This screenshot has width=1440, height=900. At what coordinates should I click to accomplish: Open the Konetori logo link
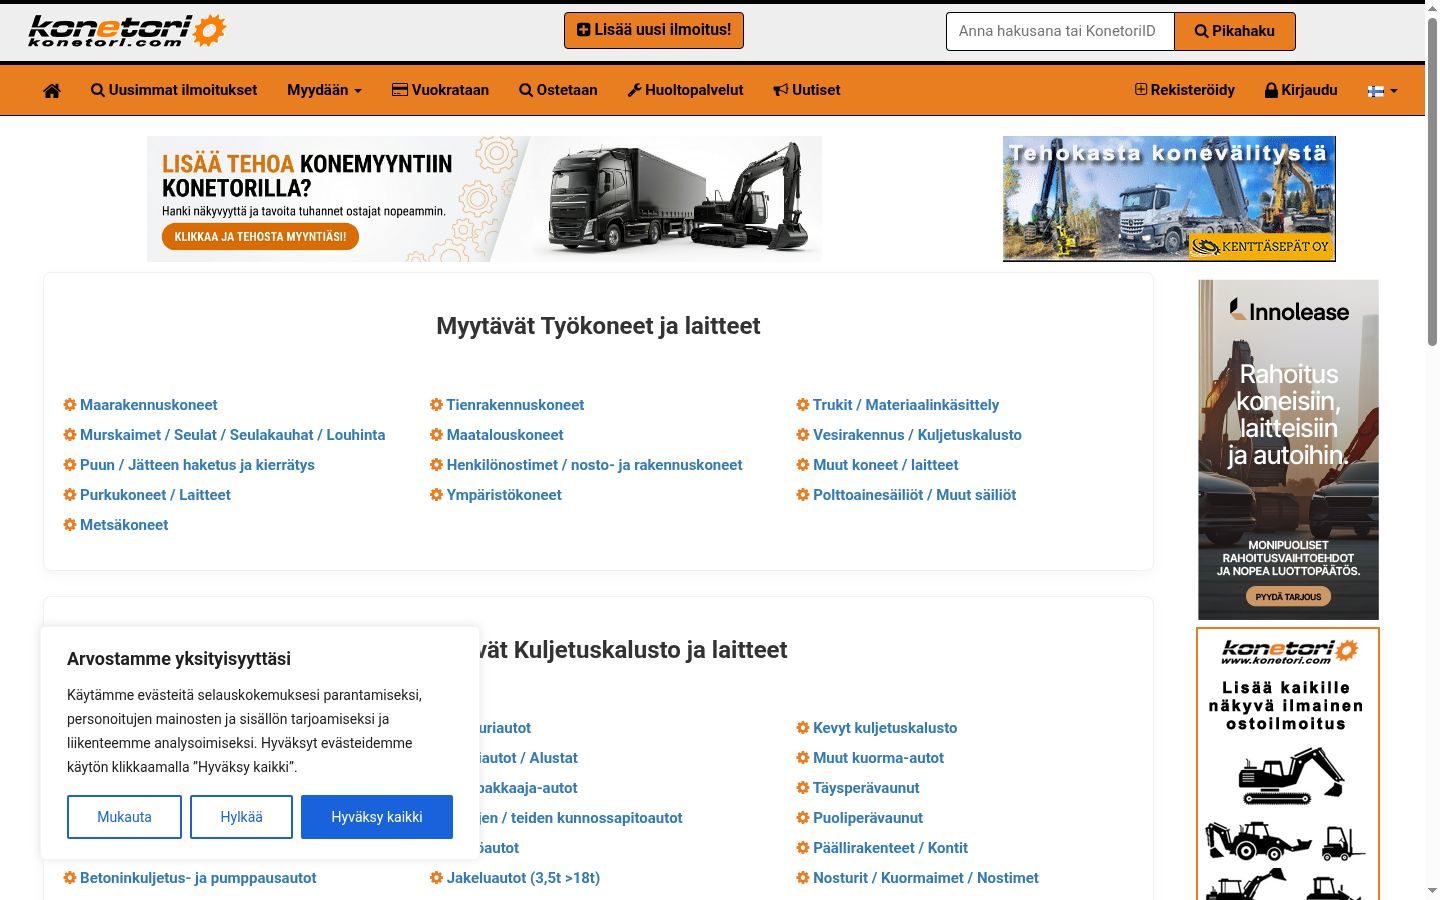[x=127, y=31]
